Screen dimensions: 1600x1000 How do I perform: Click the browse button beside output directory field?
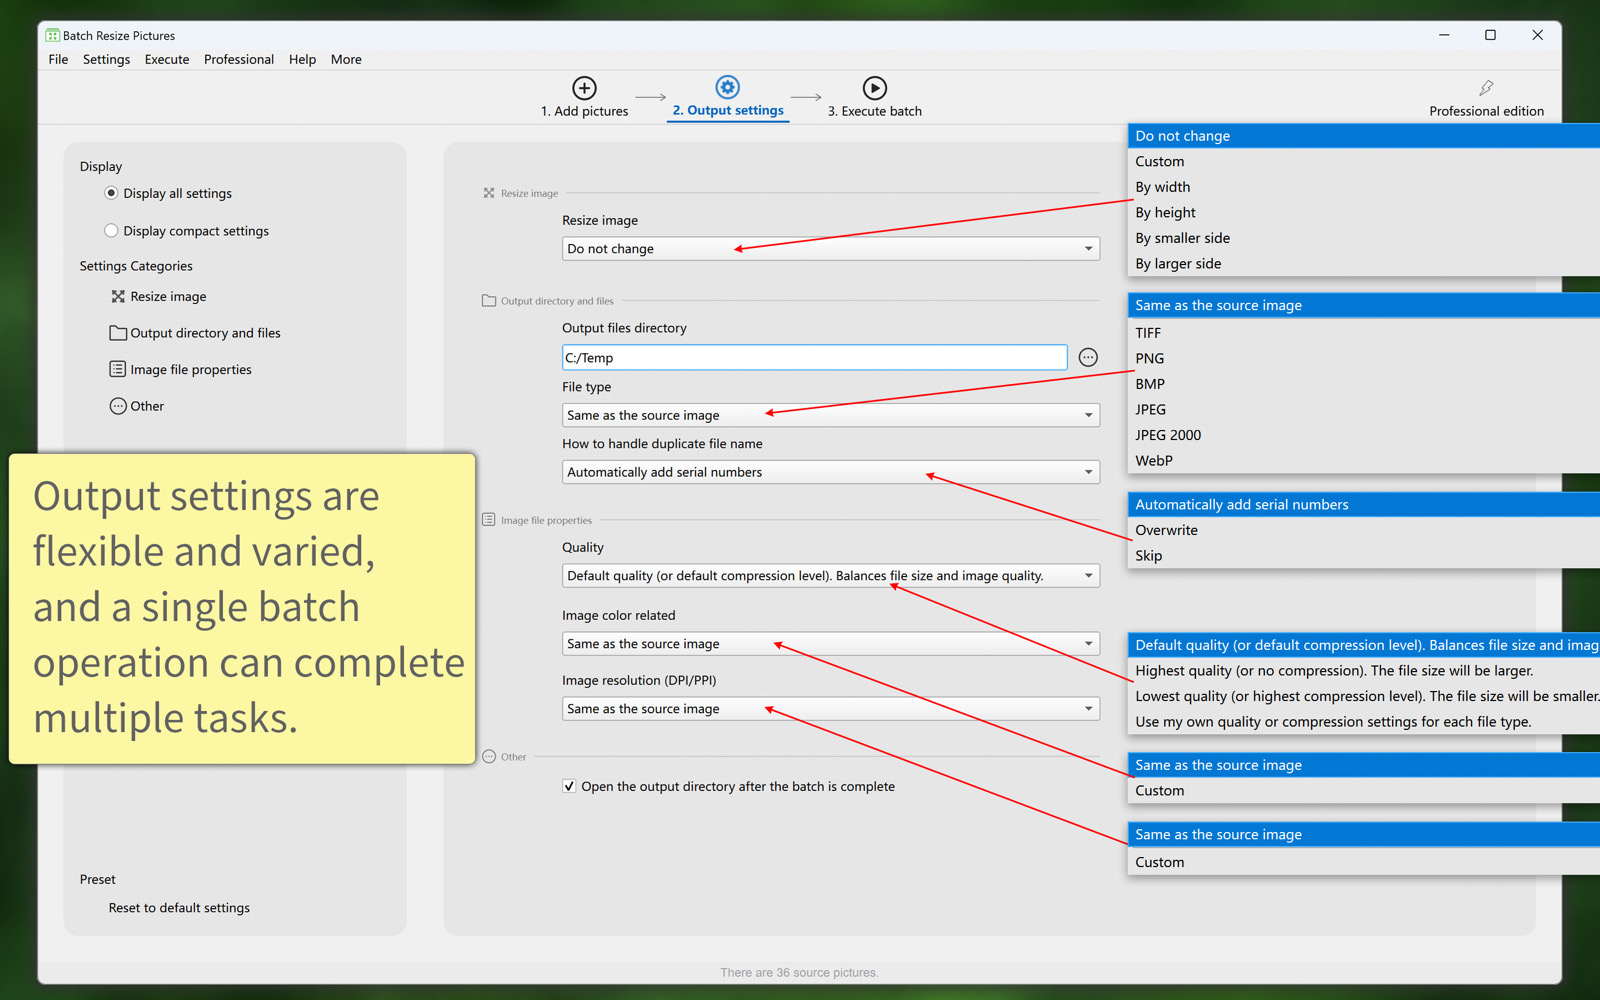click(x=1088, y=357)
